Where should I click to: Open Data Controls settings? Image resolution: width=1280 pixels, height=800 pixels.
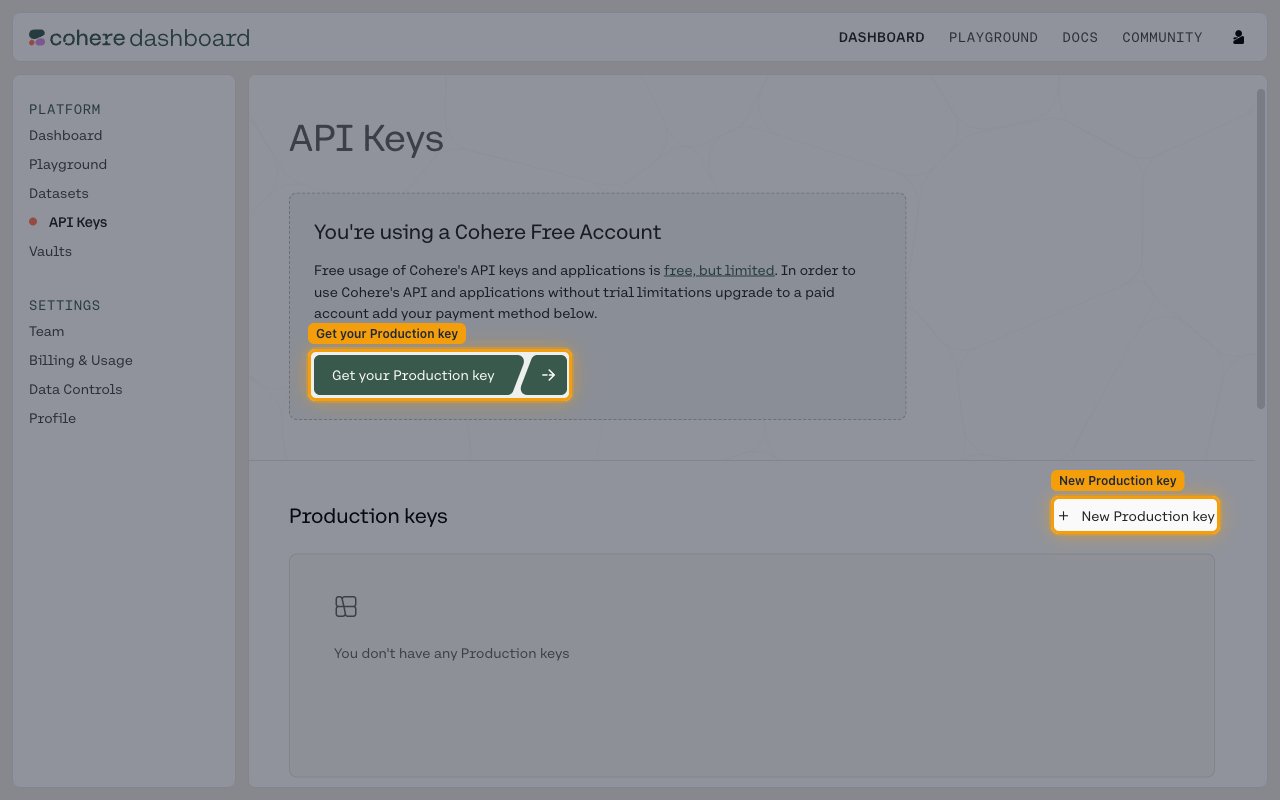(x=75, y=389)
